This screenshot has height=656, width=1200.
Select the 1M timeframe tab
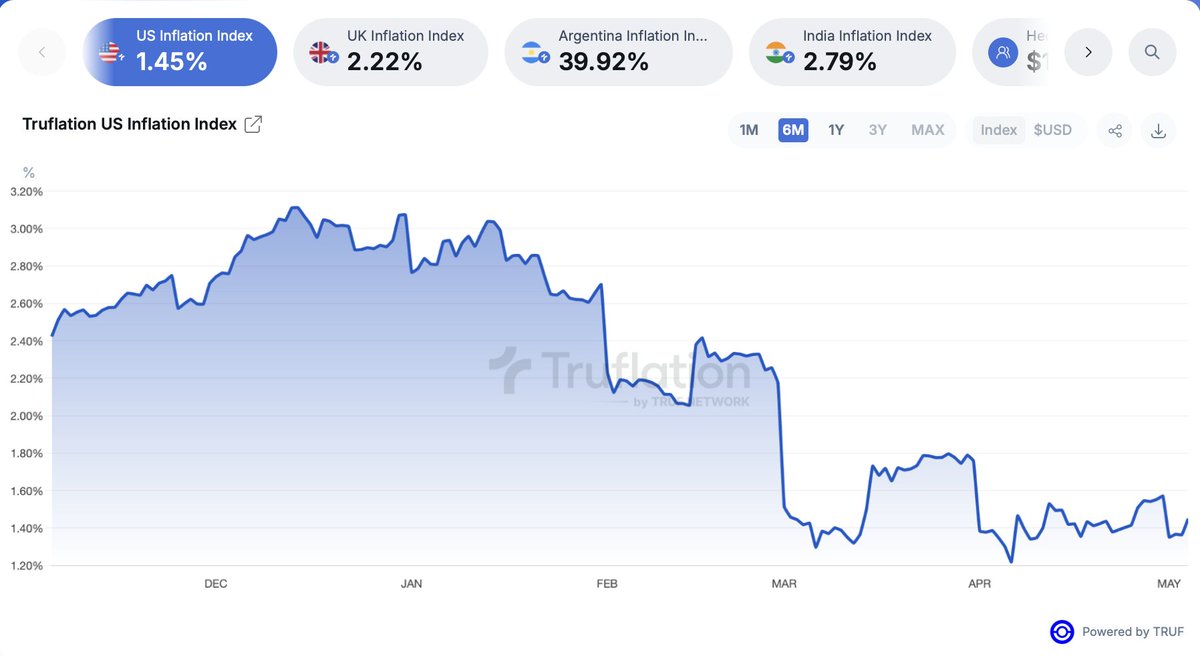point(749,129)
